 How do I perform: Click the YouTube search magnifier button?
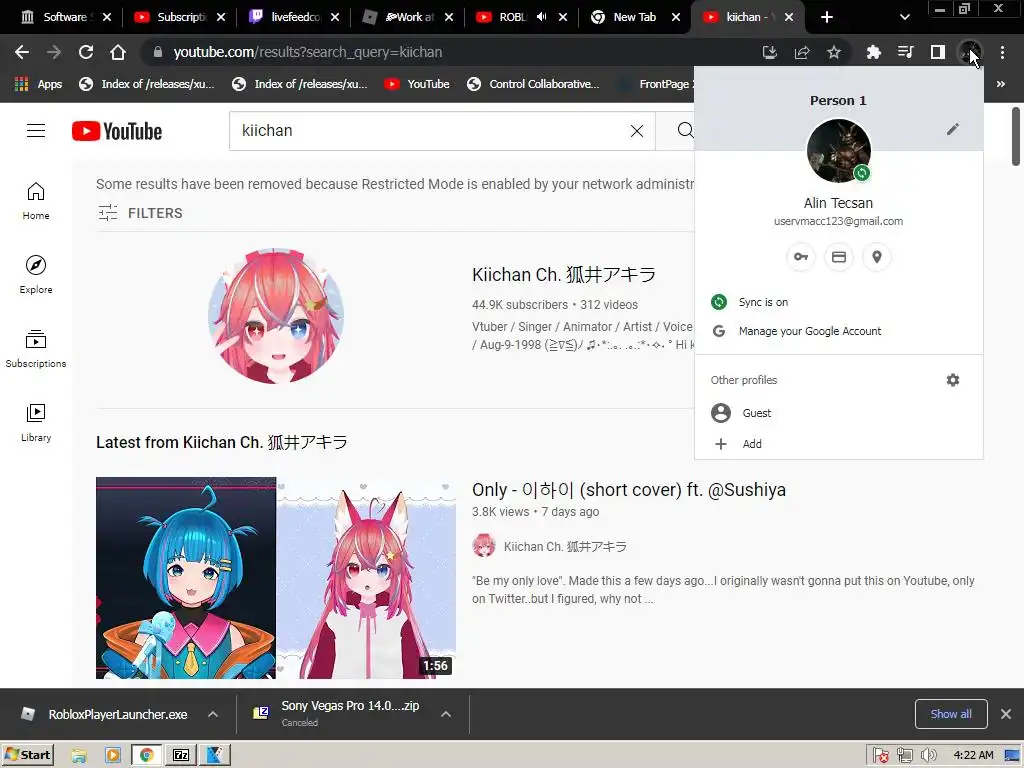click(685, 131)
